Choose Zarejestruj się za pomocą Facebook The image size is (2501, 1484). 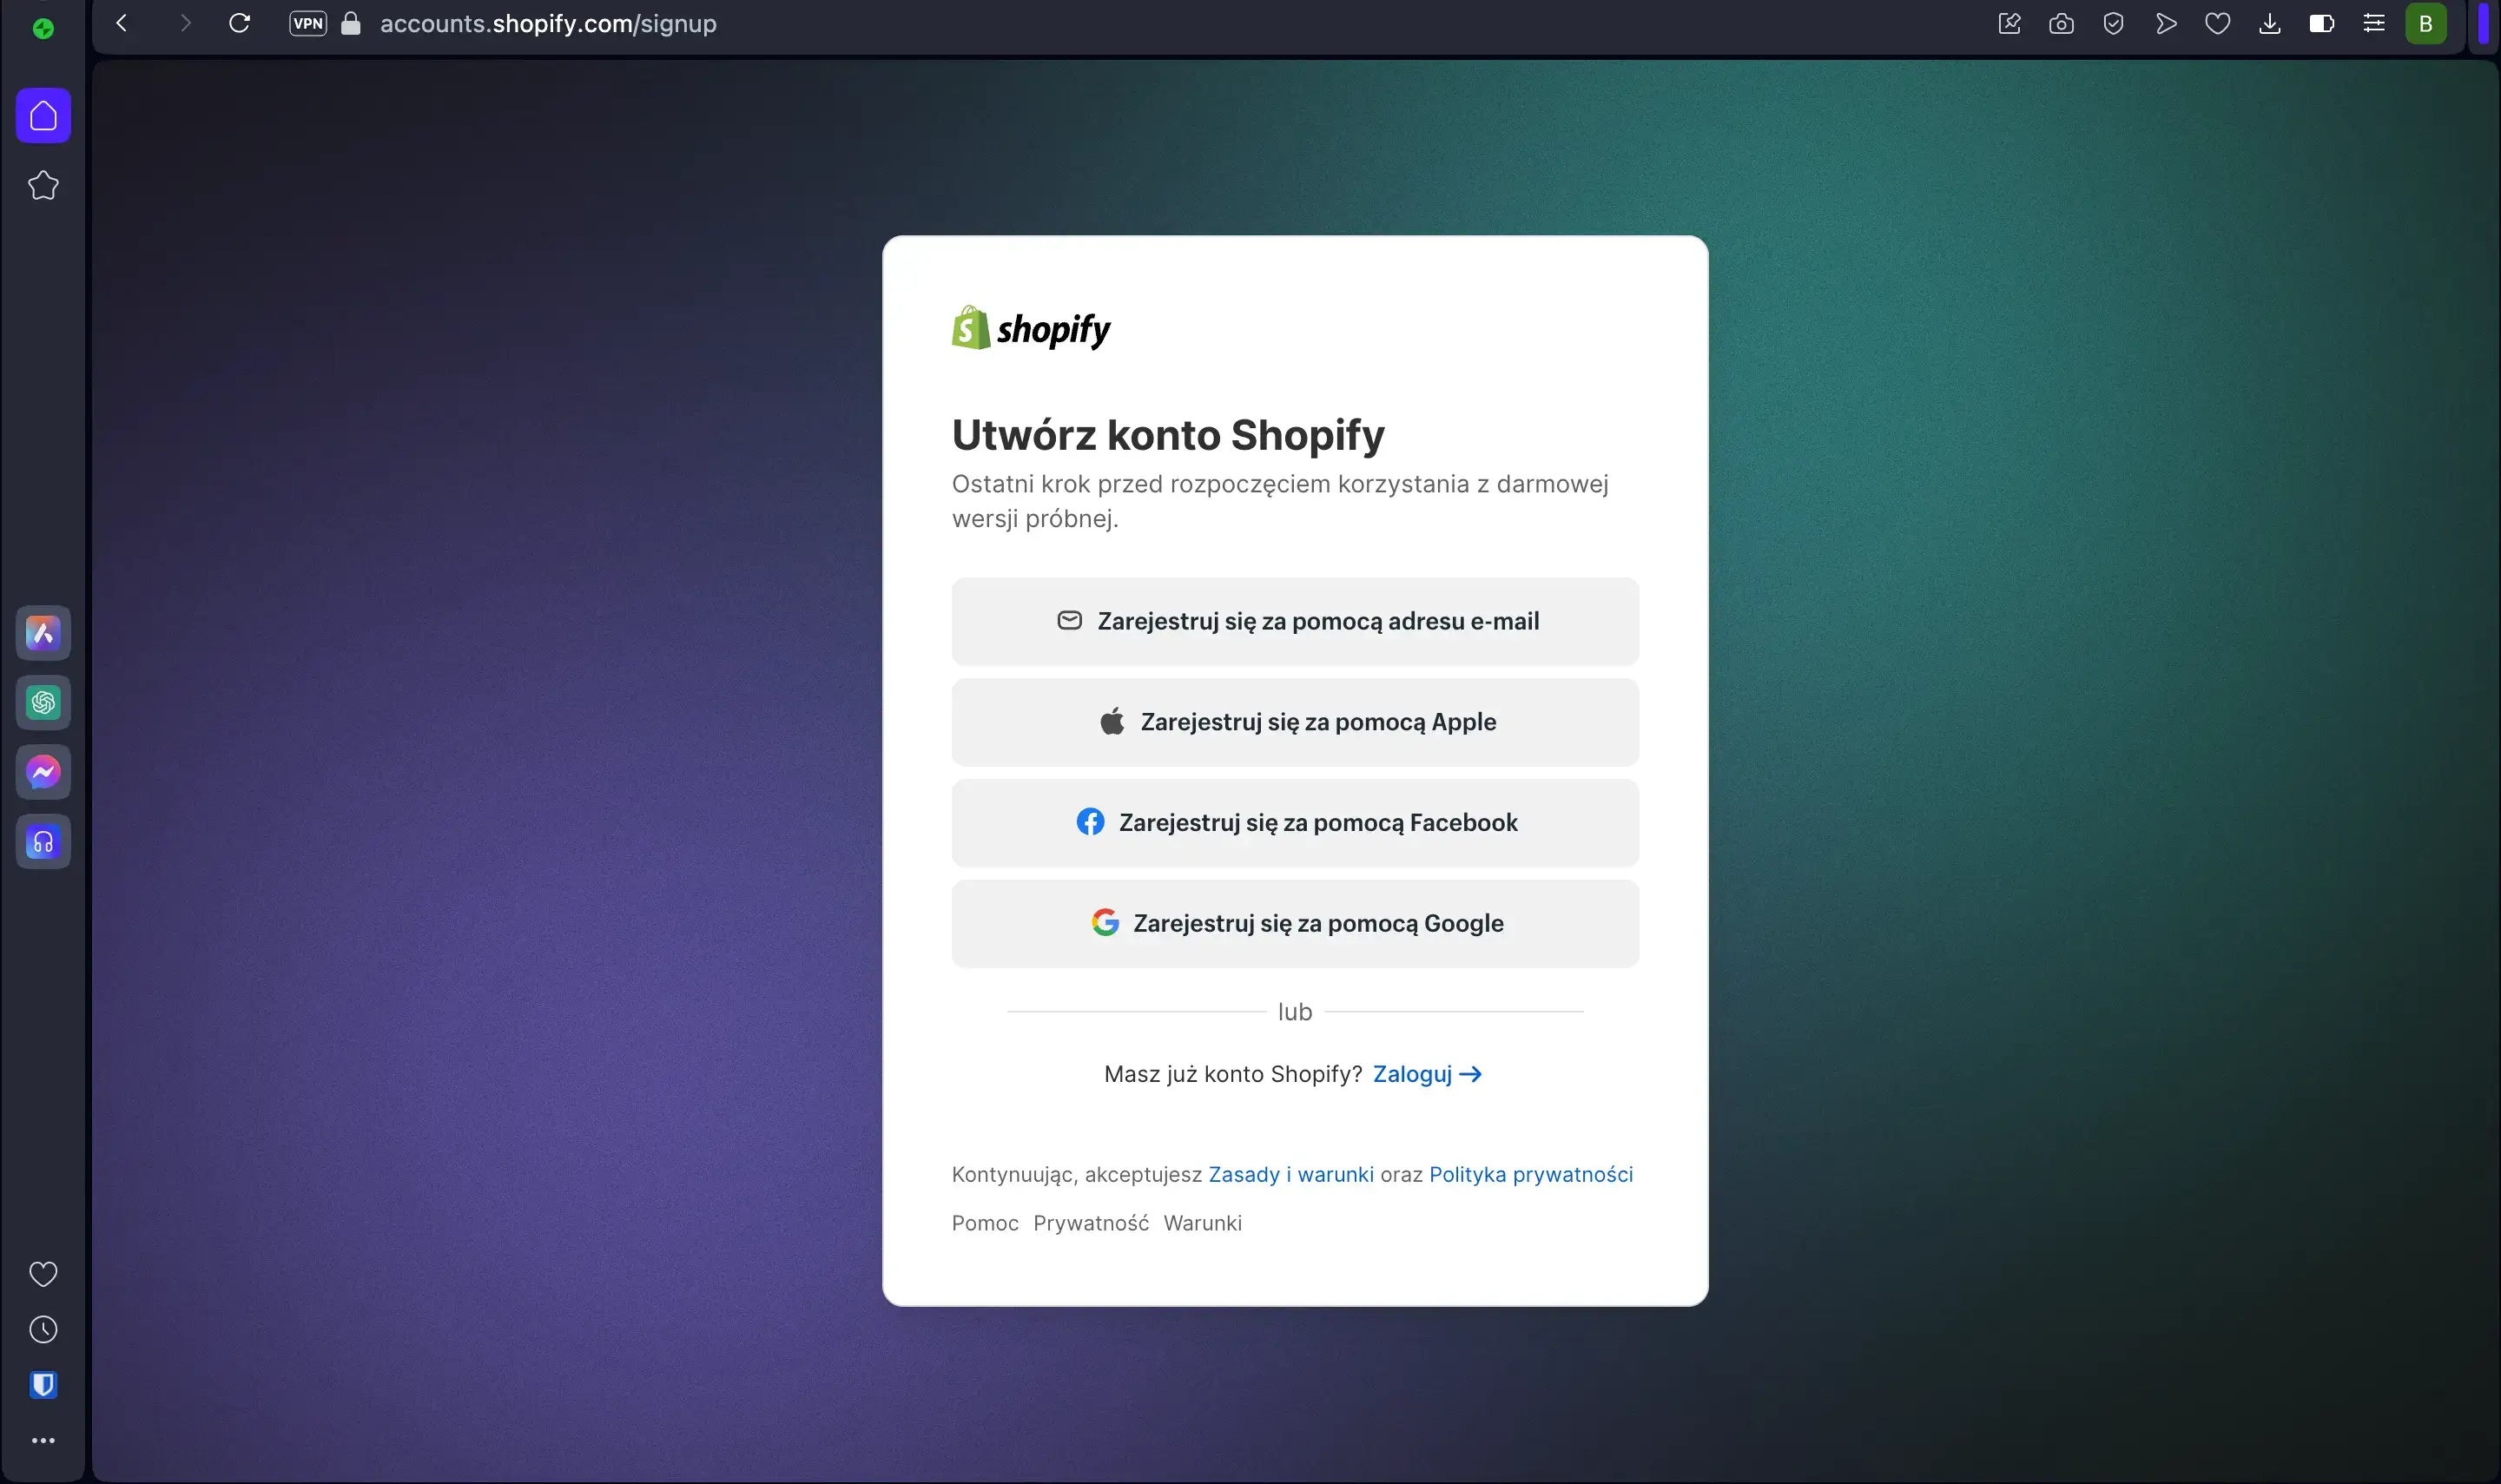tap(1295, 823)
